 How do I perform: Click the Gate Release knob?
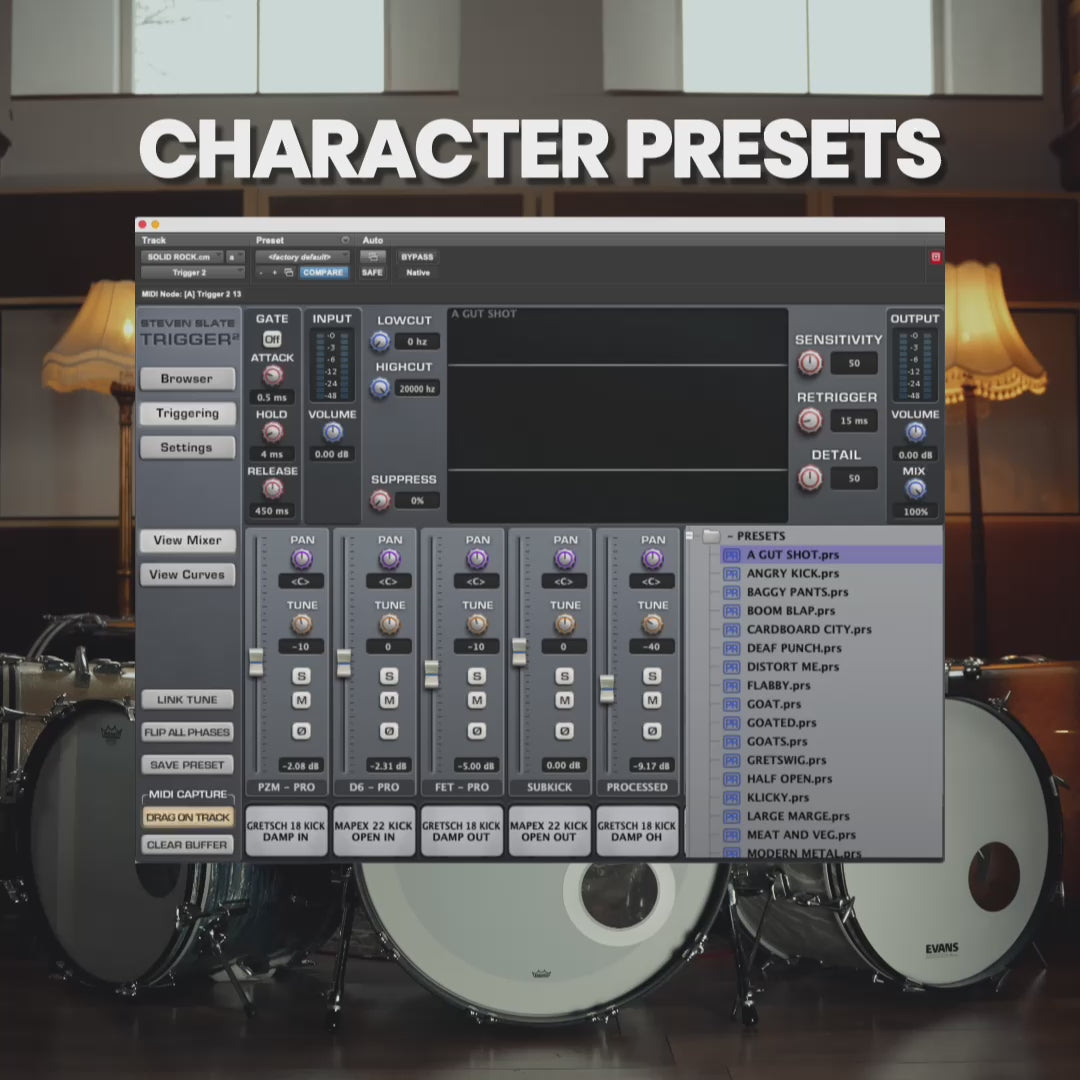(273, 489)
